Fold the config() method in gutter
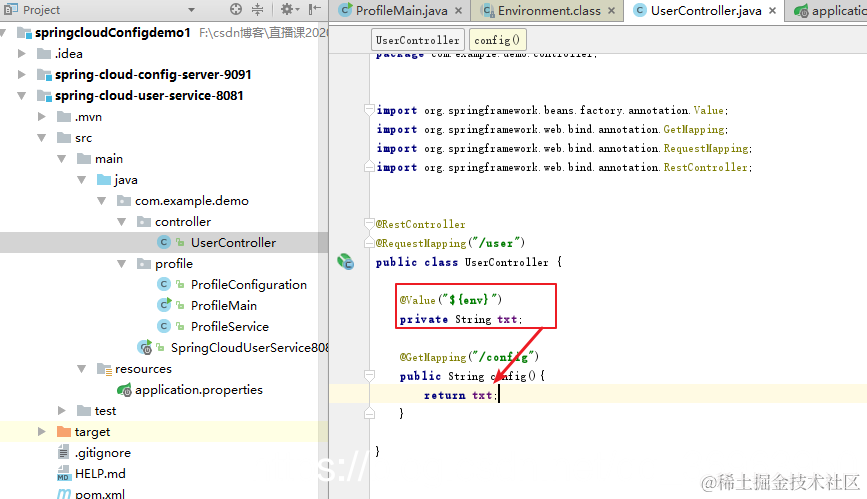 coord(369,376)
